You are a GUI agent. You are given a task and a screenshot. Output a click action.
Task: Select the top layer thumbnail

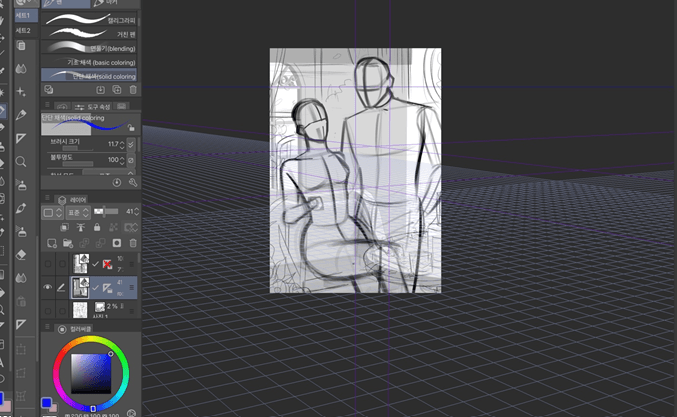(x=80, y=264)
